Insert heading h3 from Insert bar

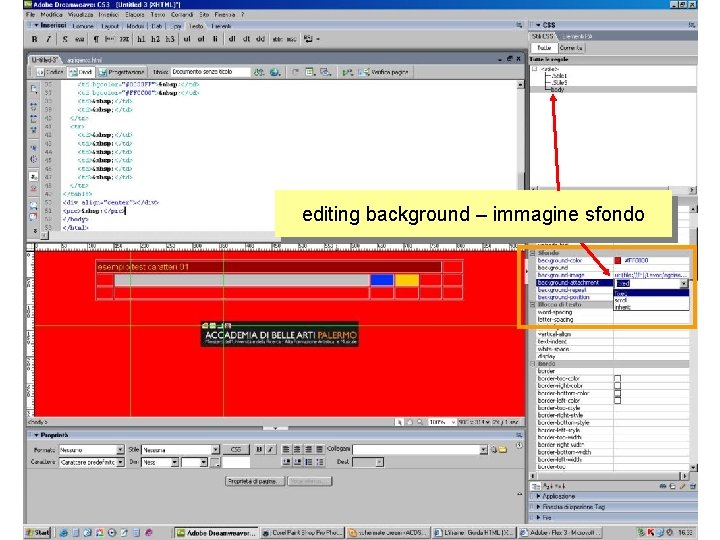tap(170, 39)
